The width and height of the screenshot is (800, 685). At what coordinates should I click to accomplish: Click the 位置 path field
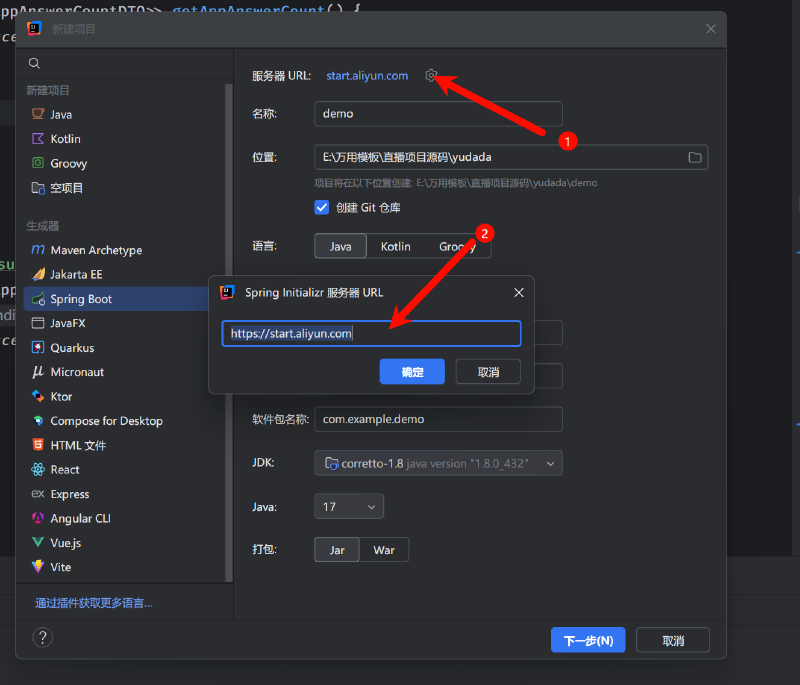[511, 157]
